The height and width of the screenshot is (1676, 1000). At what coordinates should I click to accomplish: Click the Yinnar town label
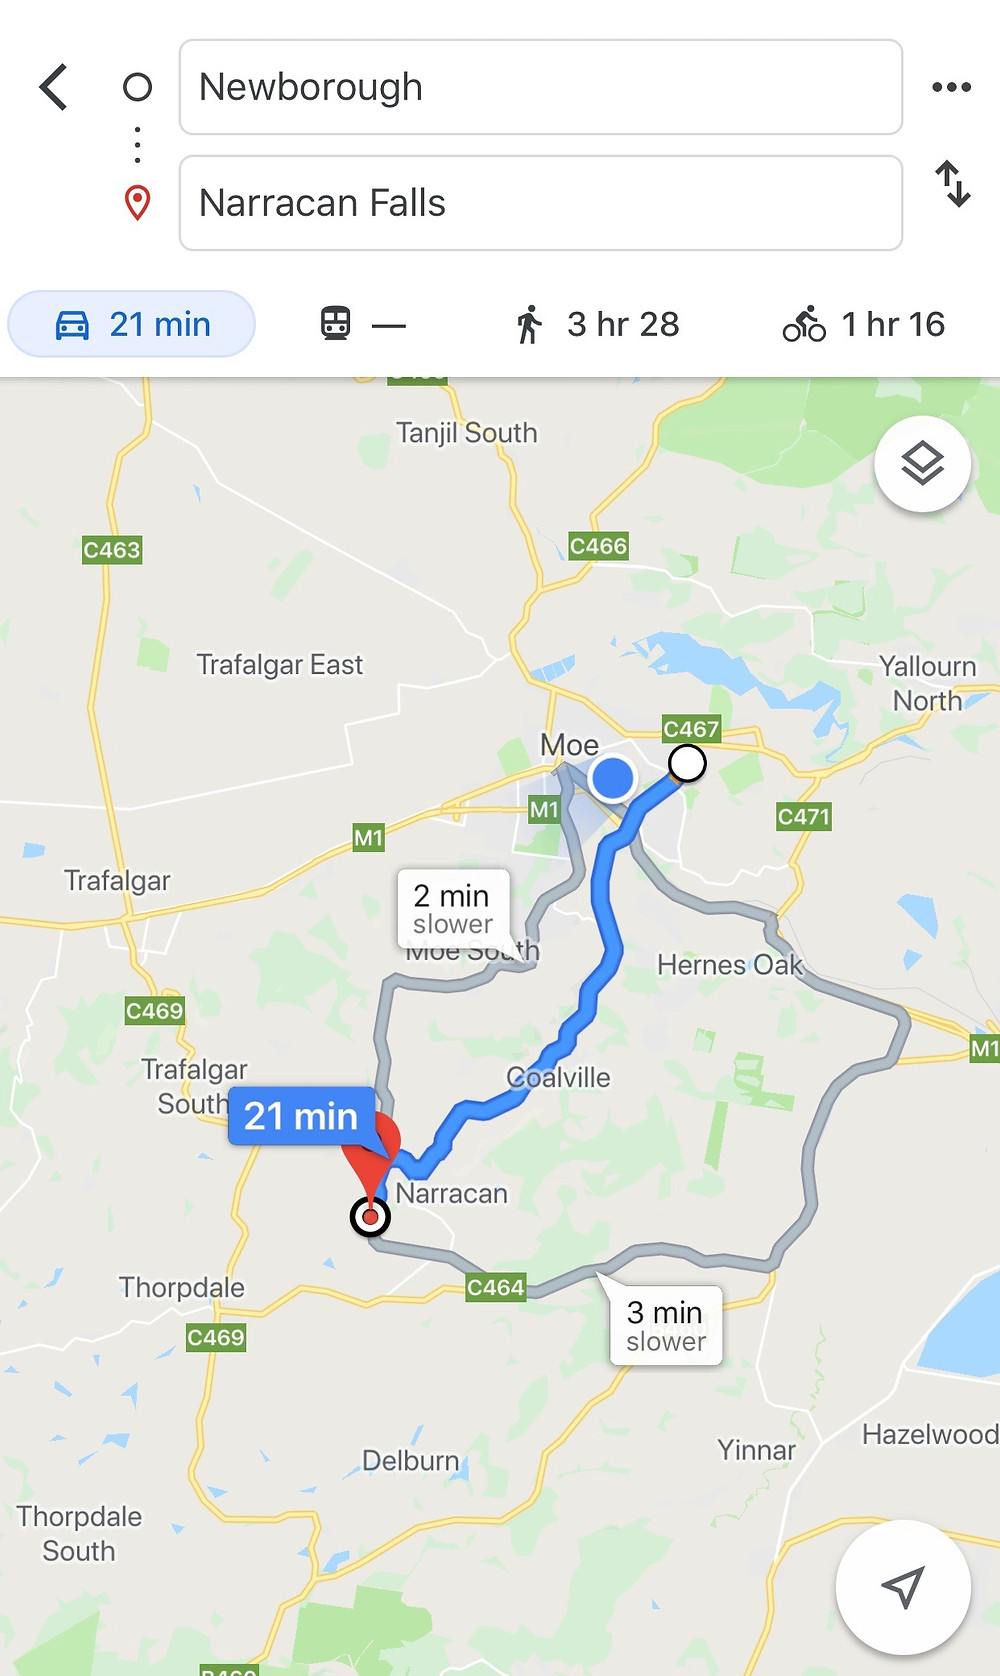[757, 1450]
